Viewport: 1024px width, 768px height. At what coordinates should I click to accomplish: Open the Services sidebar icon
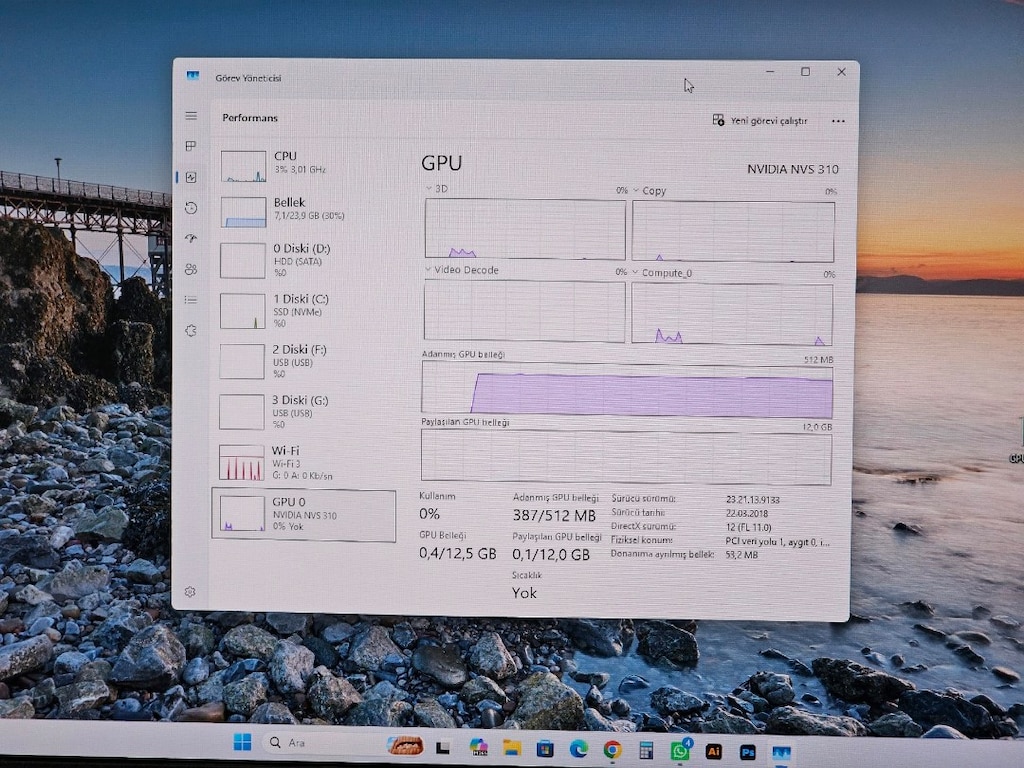pos(191,330)
